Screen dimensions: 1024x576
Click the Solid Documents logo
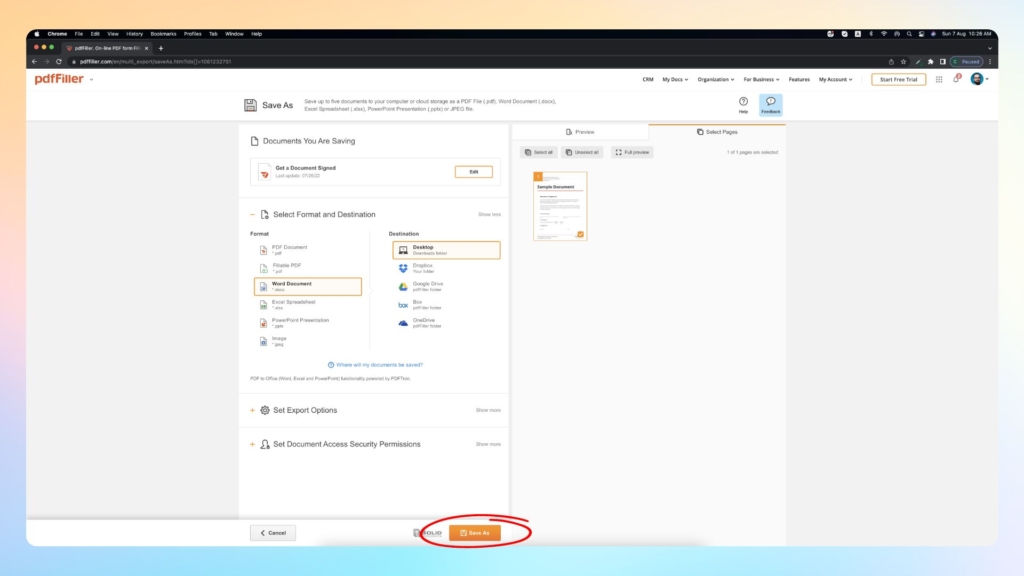point(428,533)
